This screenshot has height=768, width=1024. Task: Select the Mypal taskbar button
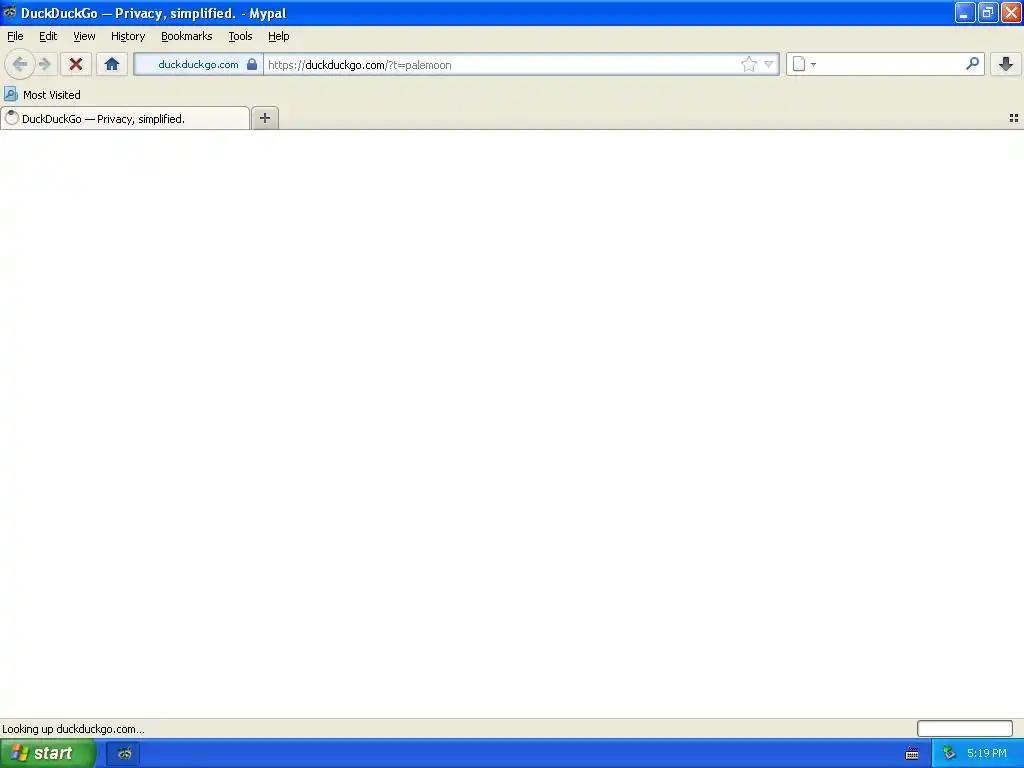pos(123,753)
